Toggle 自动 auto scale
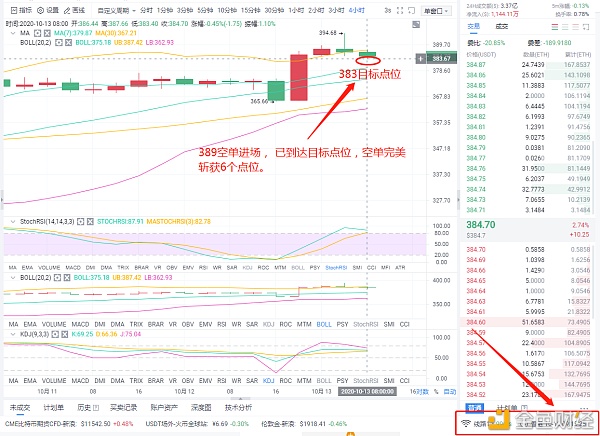The height and width of the screenshot is (436, 600). (x=450, y=392)
